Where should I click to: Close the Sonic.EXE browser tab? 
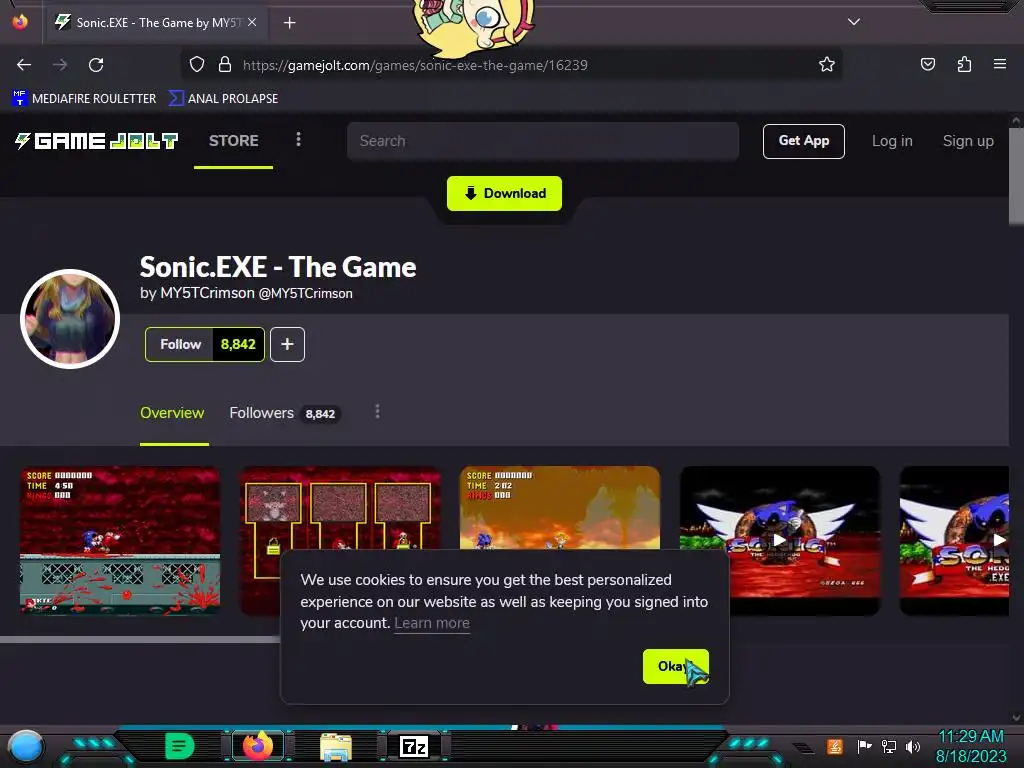coord(252,22)
